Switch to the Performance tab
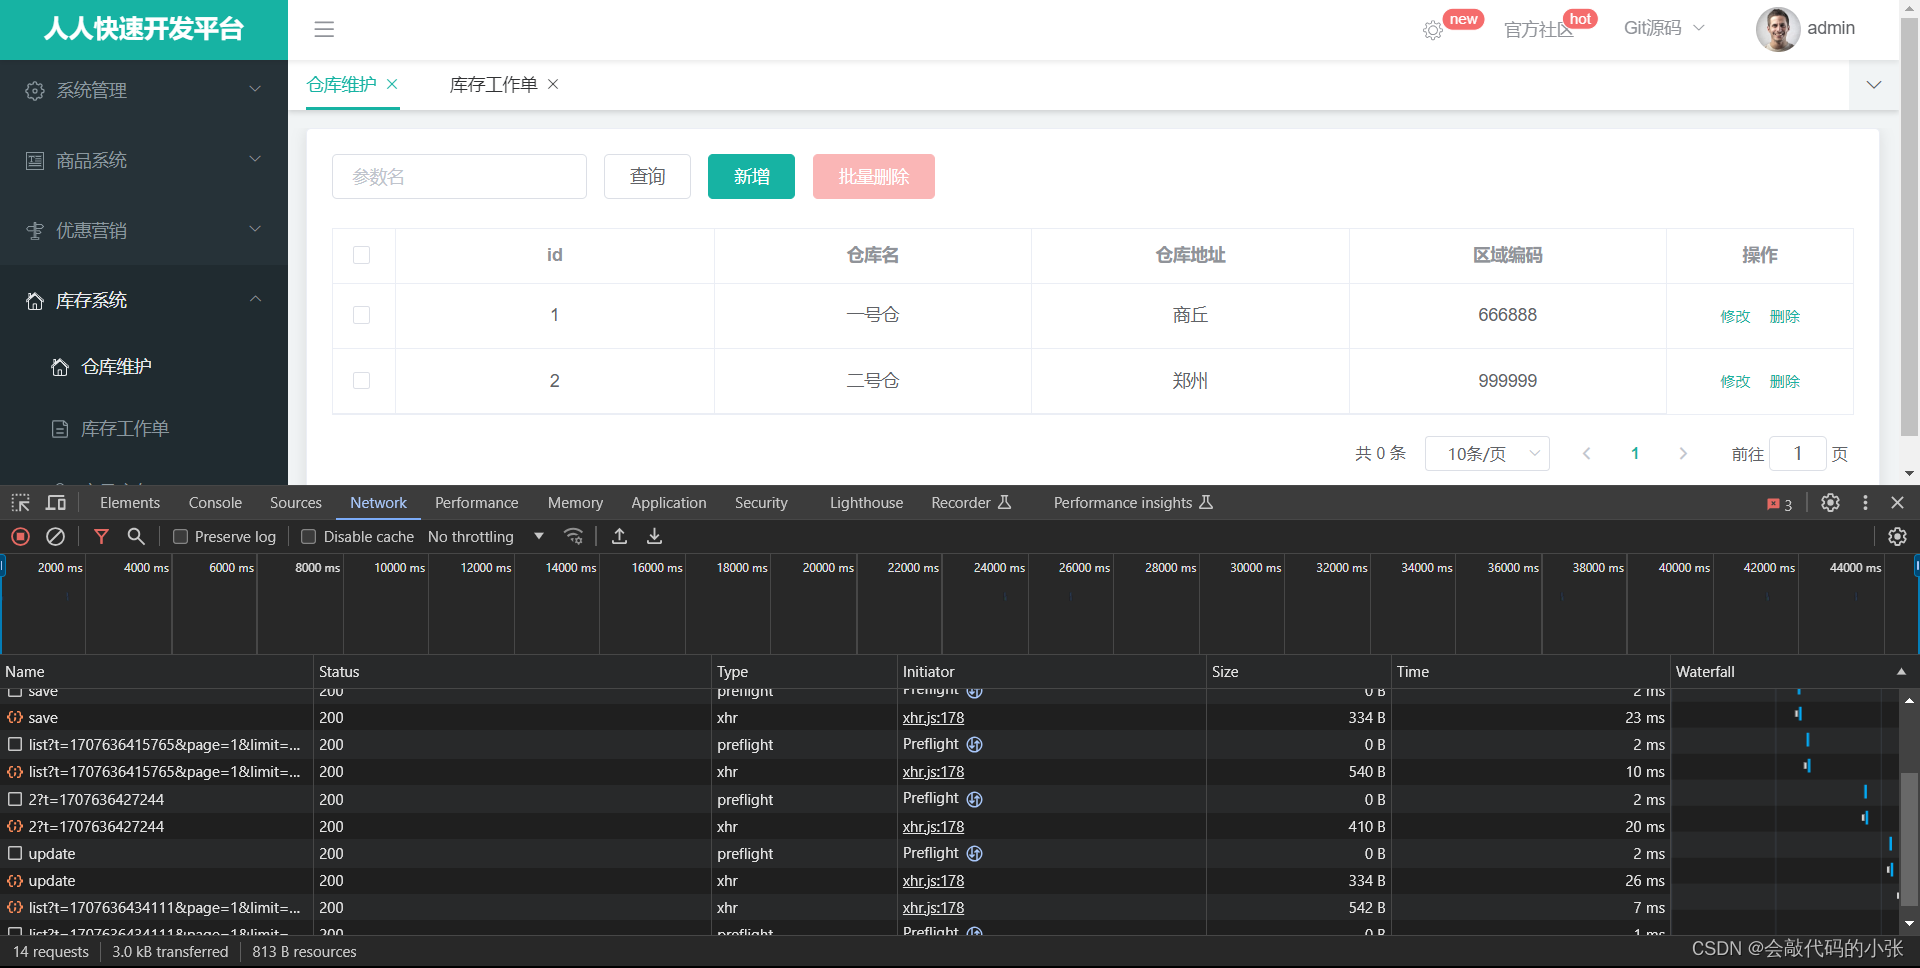Viewport: 1920px width, 968px height. [477, 503]
